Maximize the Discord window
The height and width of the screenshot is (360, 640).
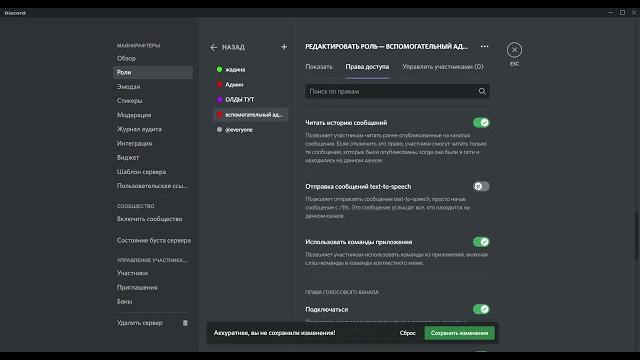(x=622, y=13)
